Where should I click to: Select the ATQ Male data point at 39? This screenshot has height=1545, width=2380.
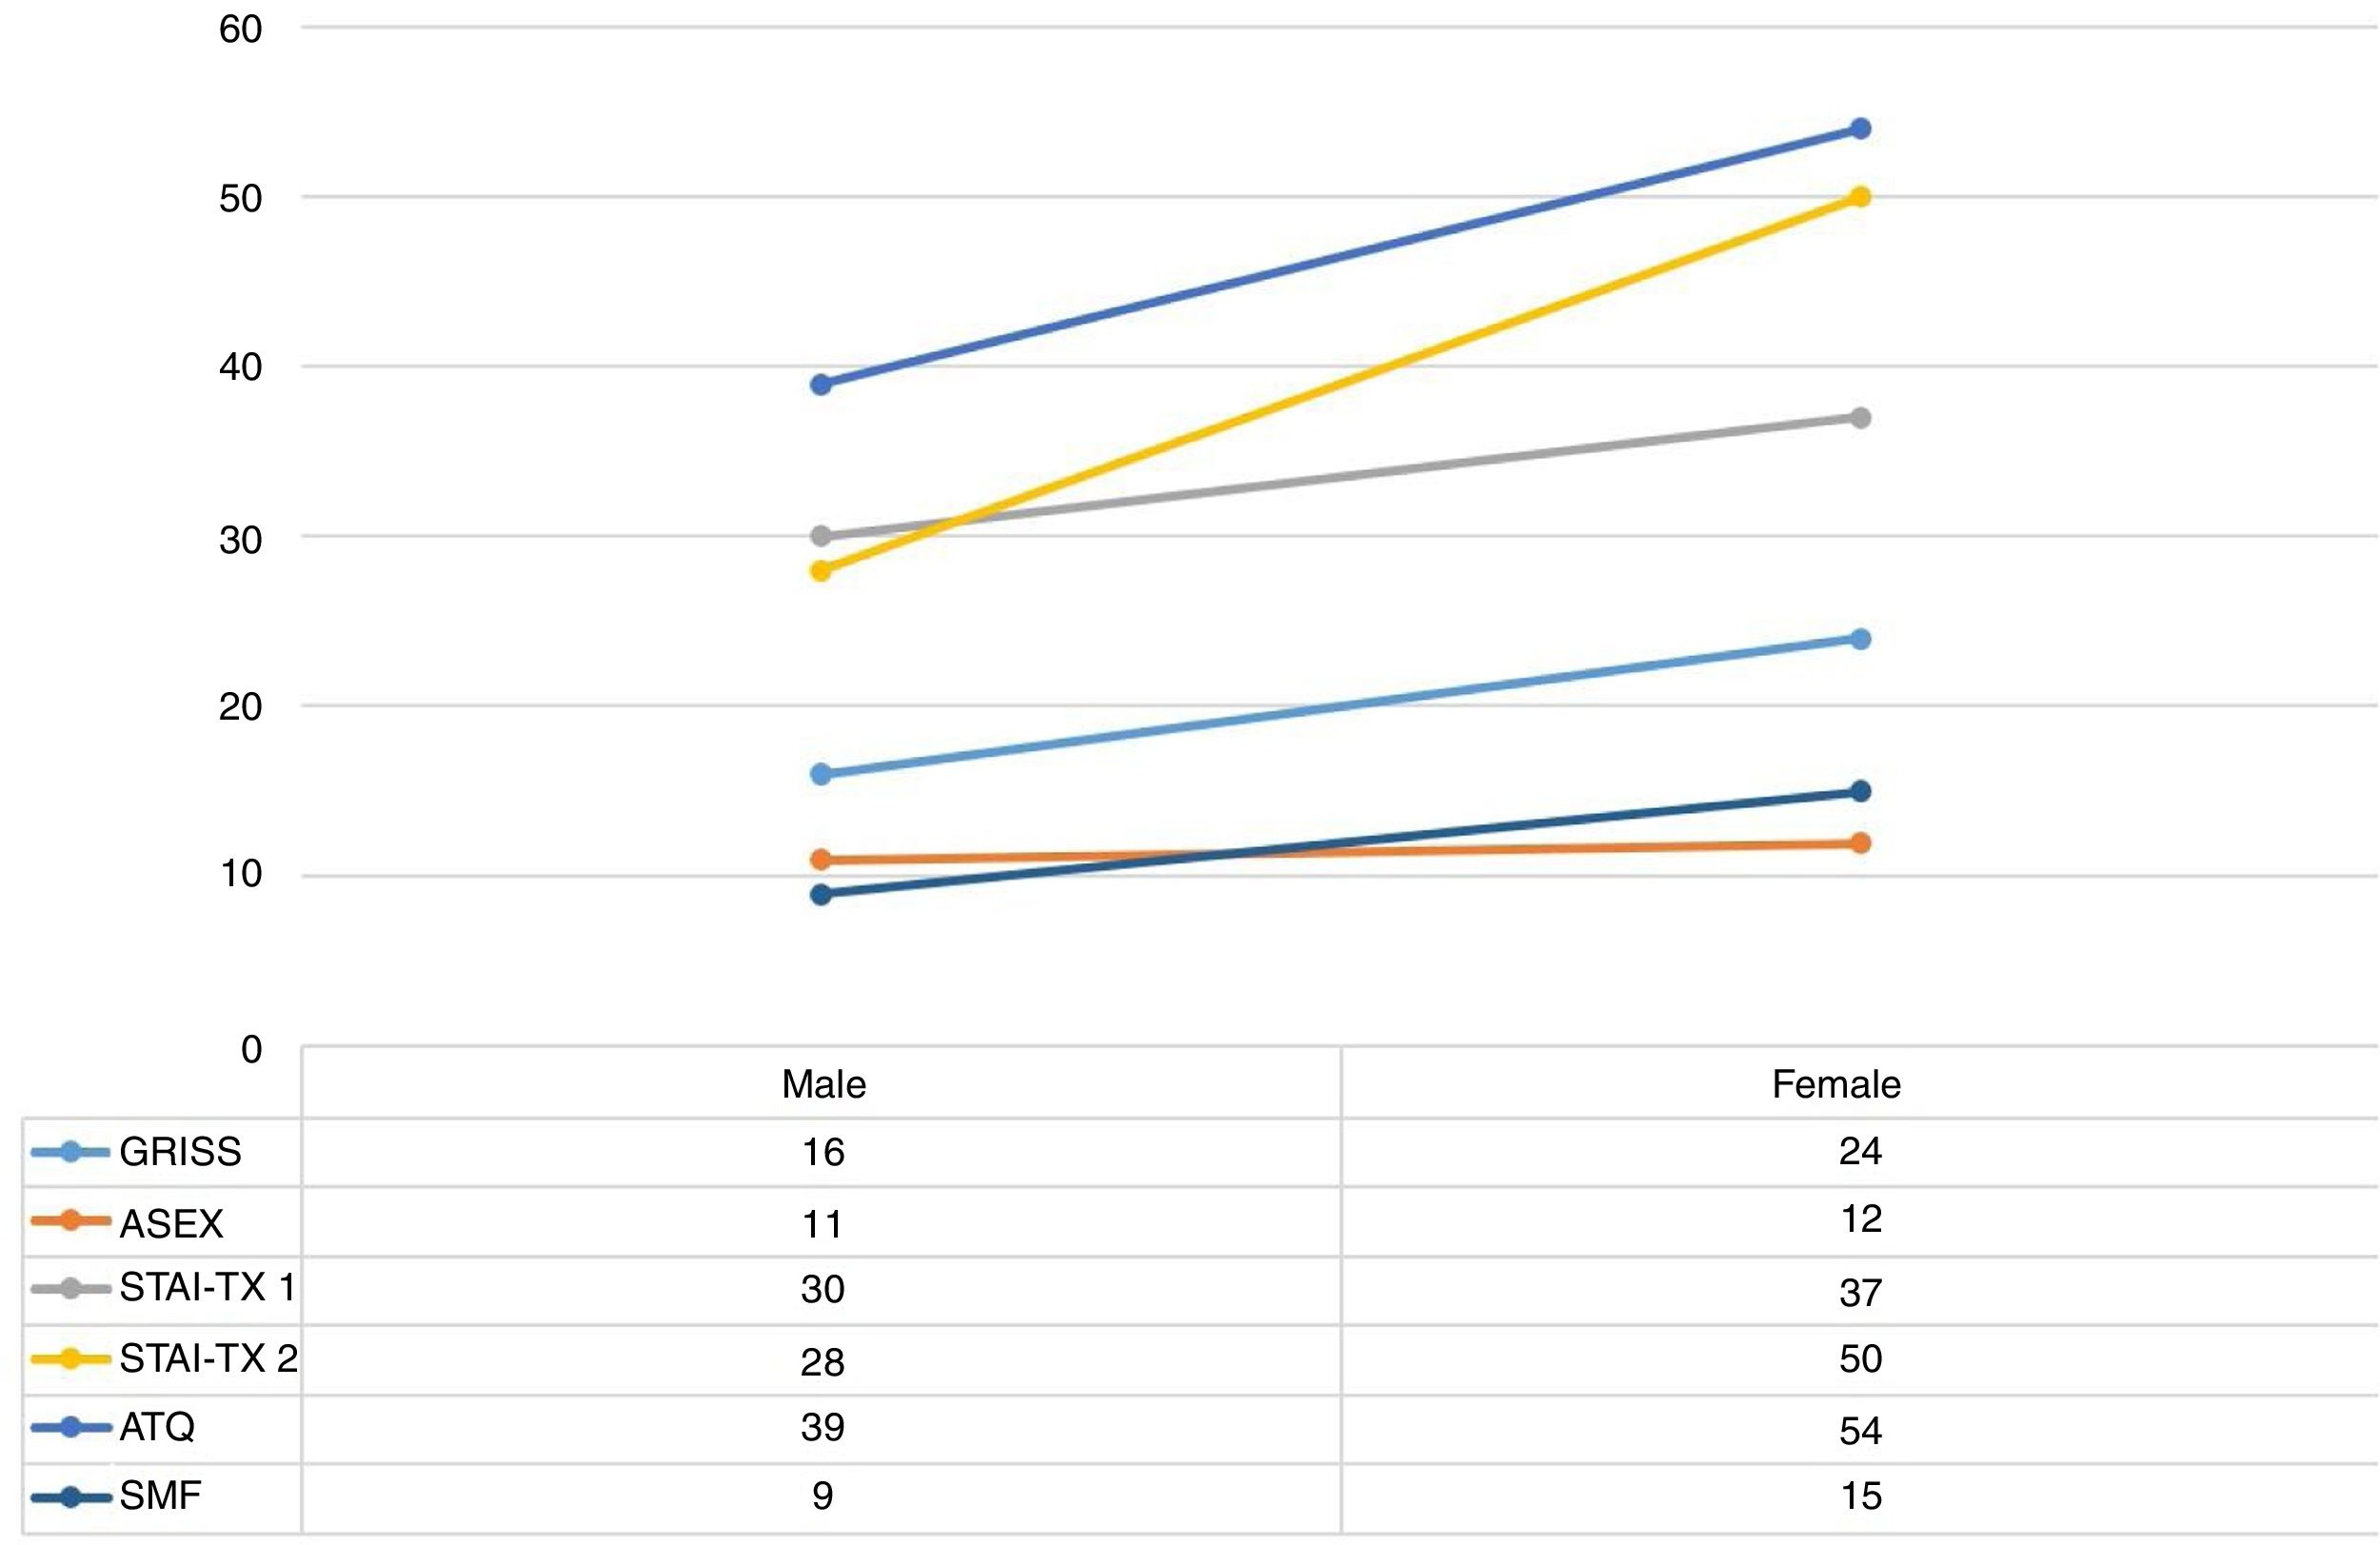821,384
